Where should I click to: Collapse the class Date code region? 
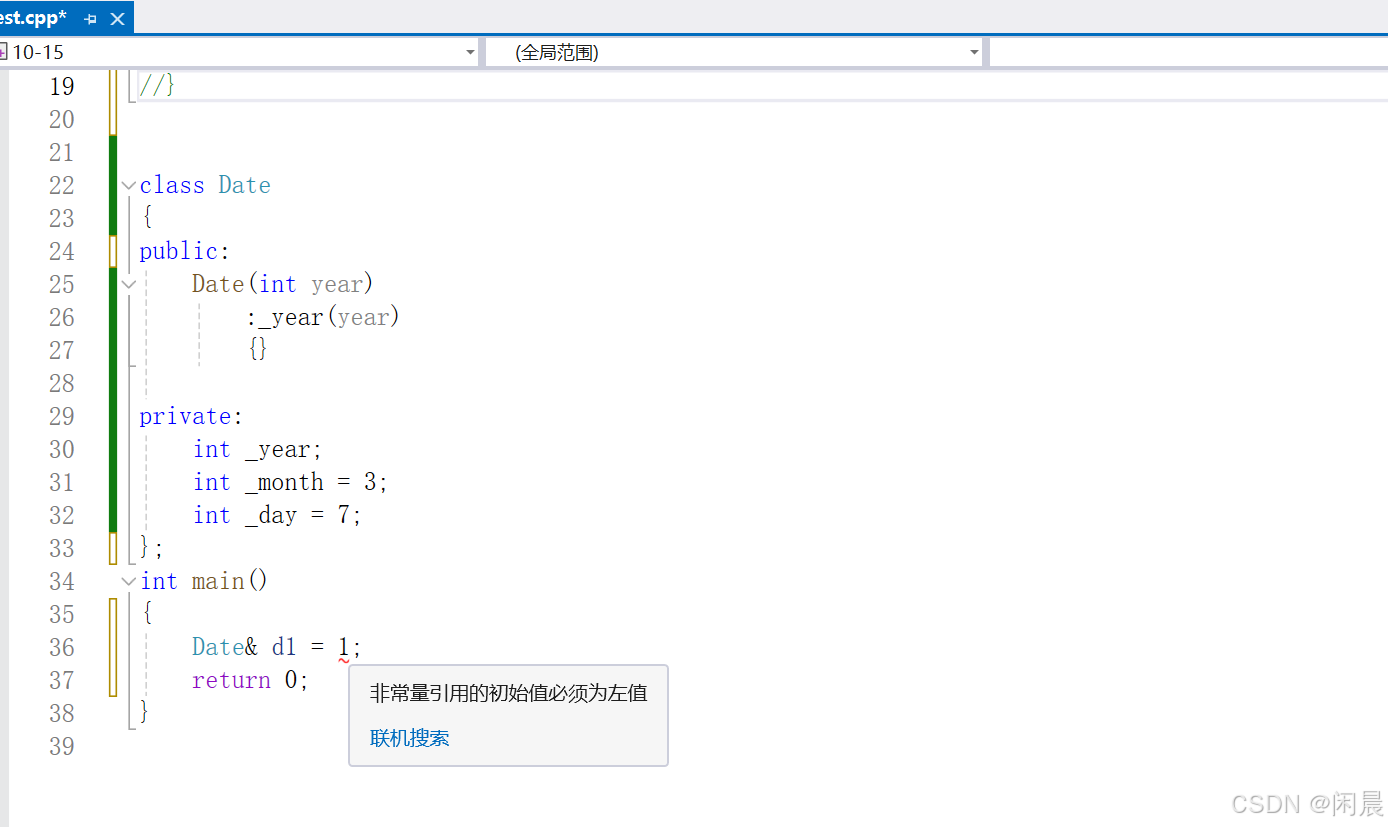127,184
